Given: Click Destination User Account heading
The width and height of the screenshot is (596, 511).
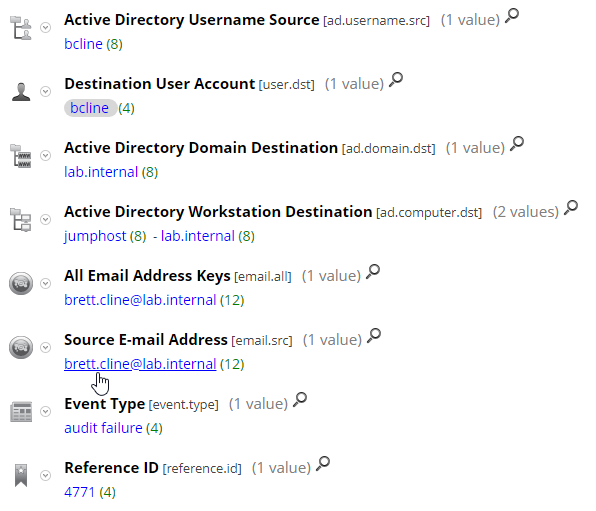Looking at the screenshot, I should click(159, 84).
